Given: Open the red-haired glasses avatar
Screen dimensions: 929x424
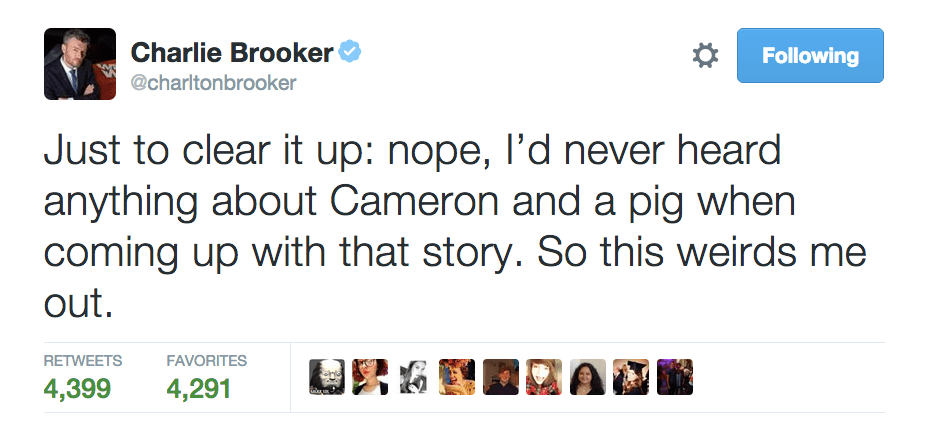Looking at the screenshot, I should [370, 377].
